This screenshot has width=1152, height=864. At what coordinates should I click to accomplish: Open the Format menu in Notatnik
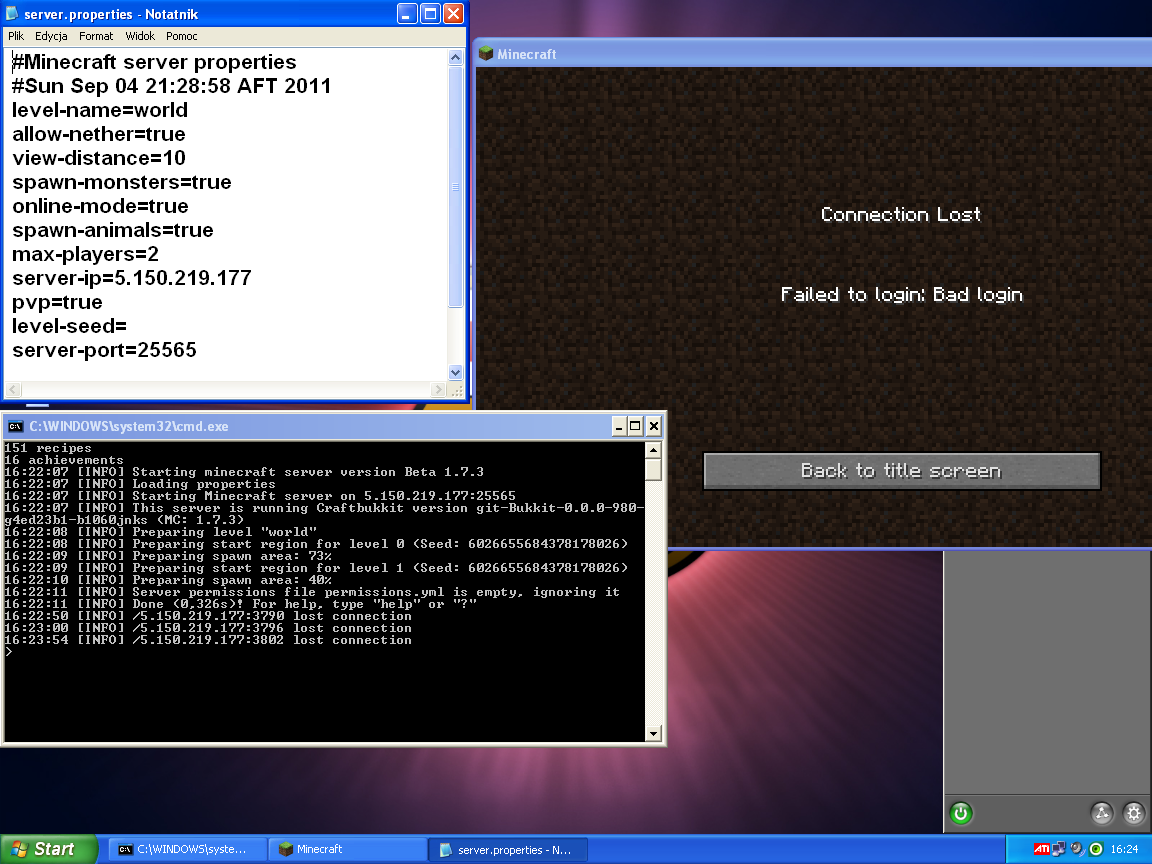click(96, 36)
